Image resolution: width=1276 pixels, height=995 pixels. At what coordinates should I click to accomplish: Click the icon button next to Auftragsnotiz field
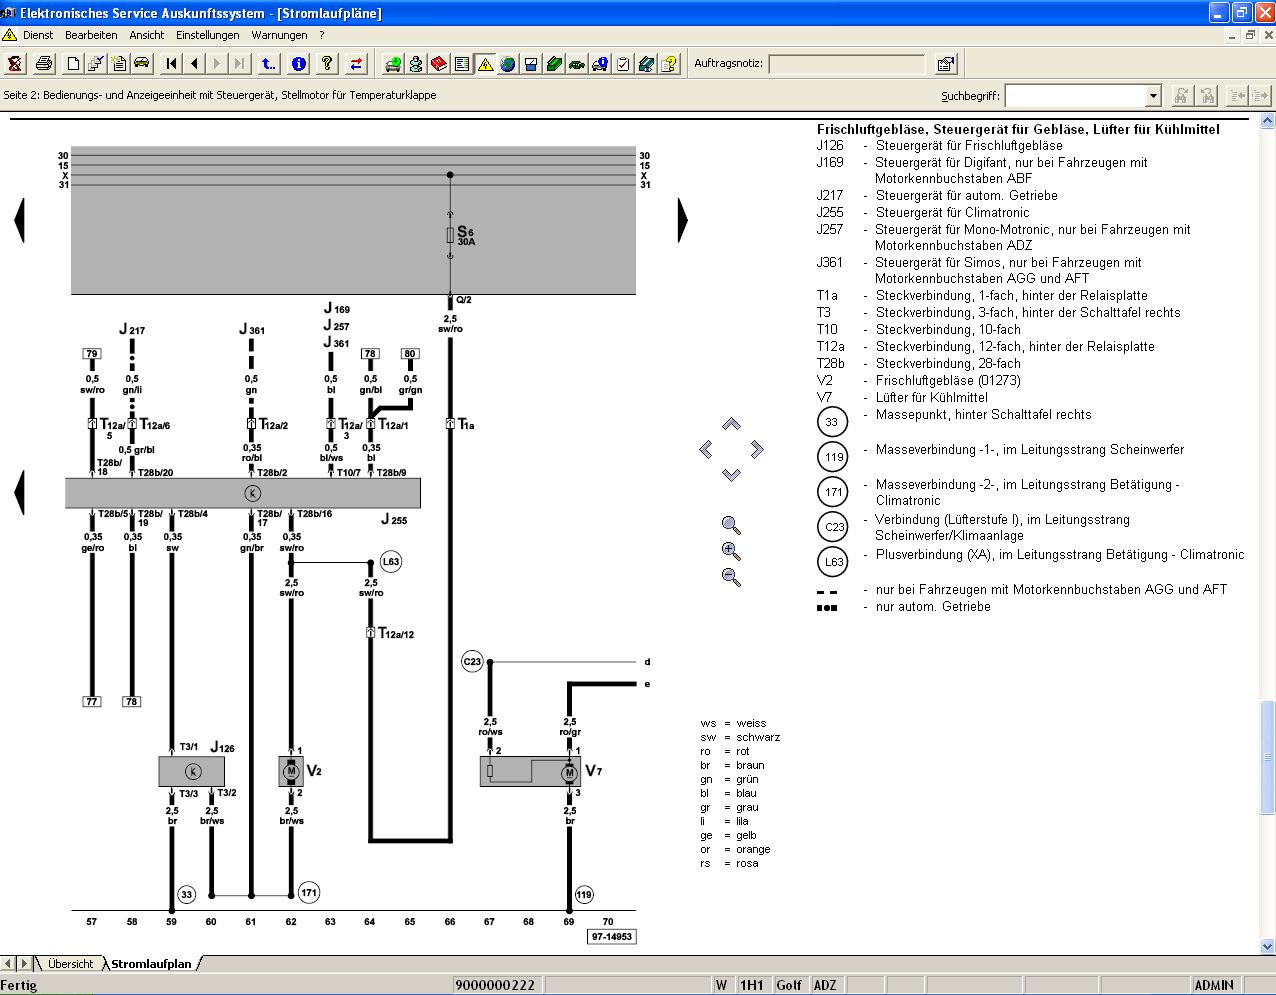click(x=945, y=64)
